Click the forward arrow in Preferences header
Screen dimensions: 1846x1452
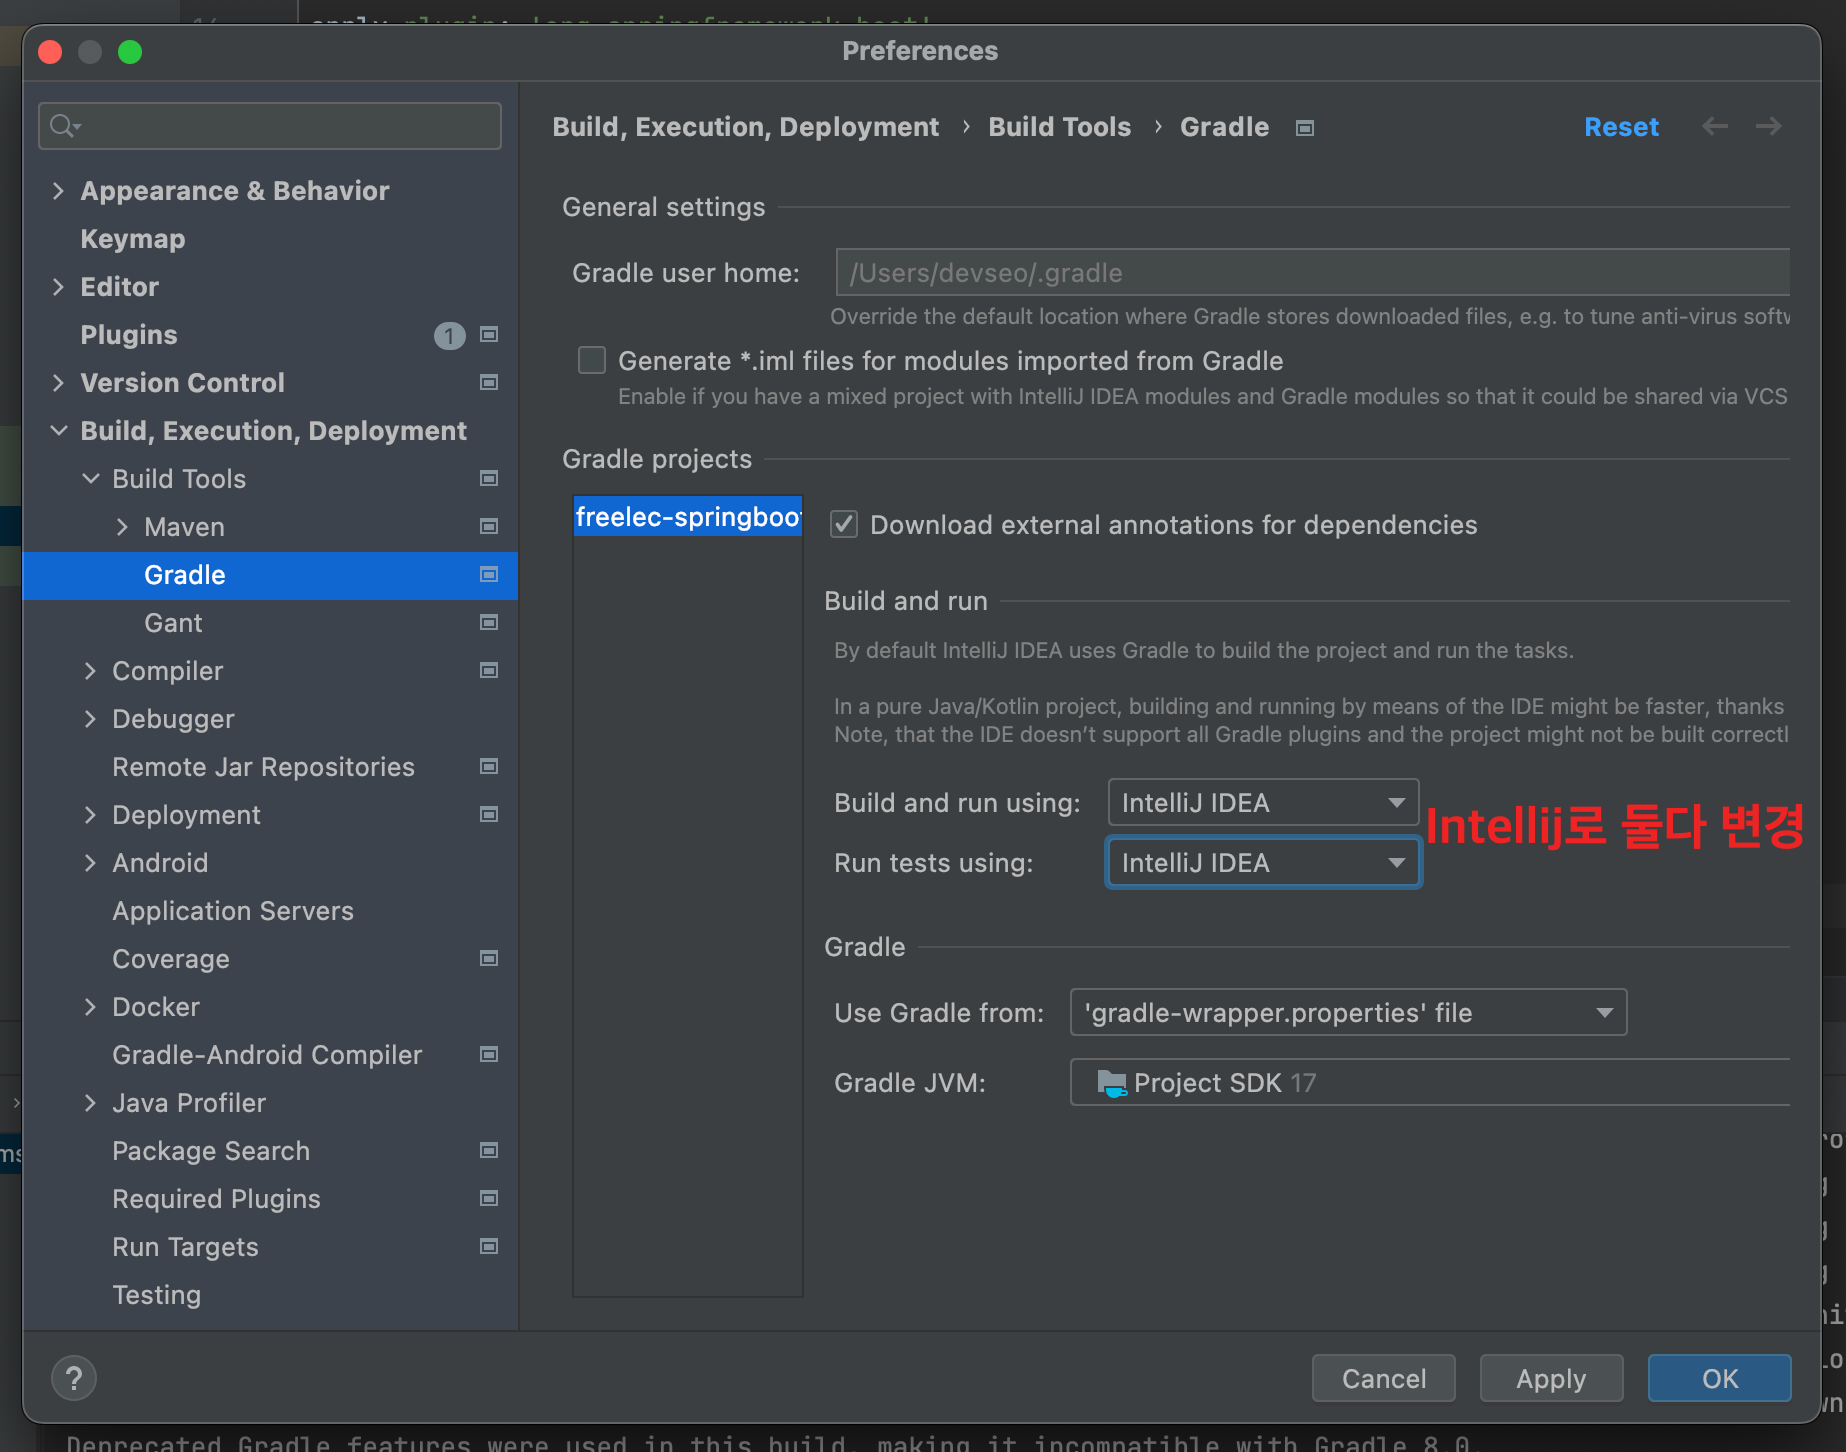pyautogui.click(x=1769, y=126)
